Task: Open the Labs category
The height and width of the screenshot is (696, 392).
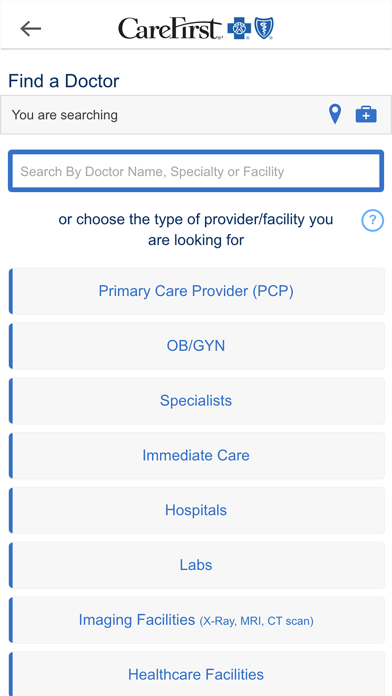Action: 196,565
